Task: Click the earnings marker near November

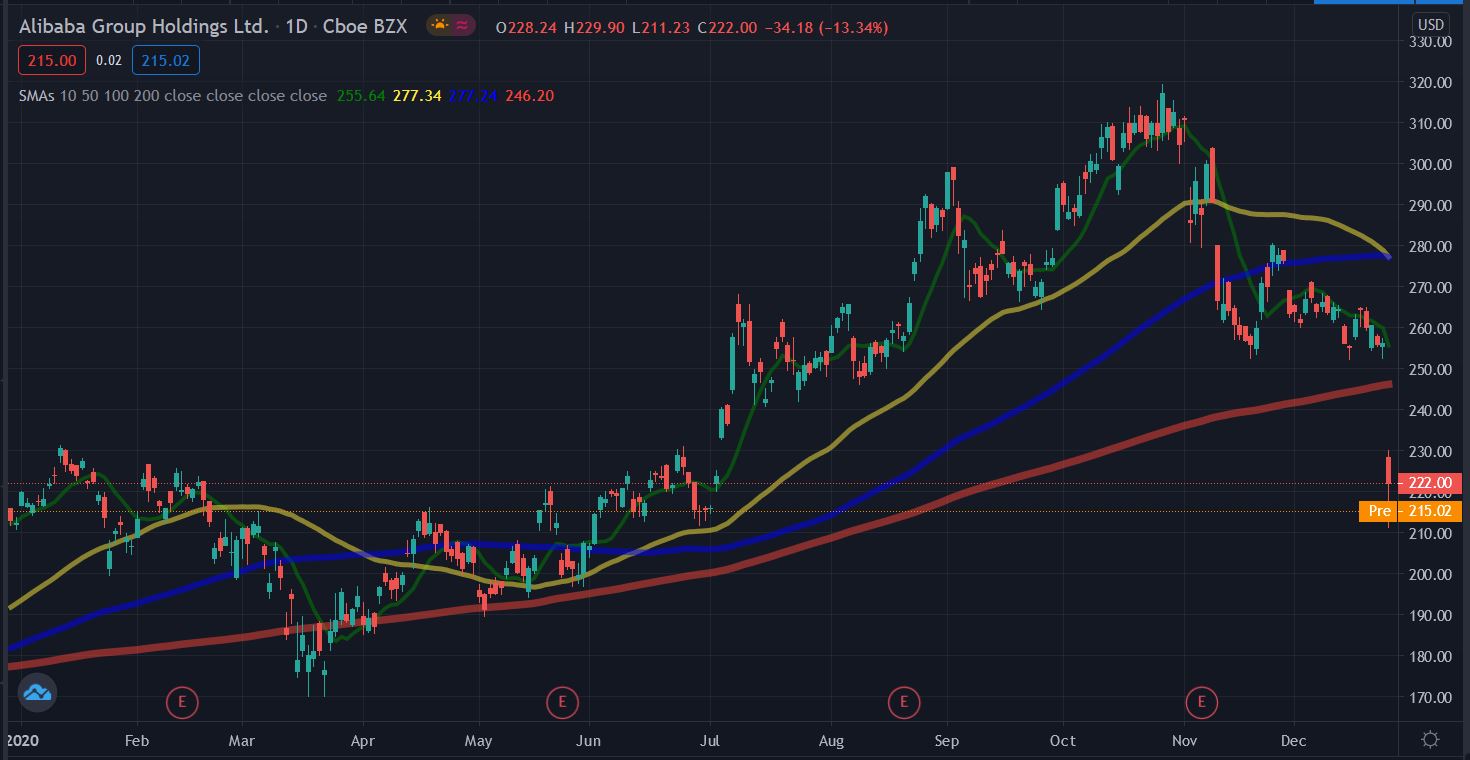Action: point(1201,703)
